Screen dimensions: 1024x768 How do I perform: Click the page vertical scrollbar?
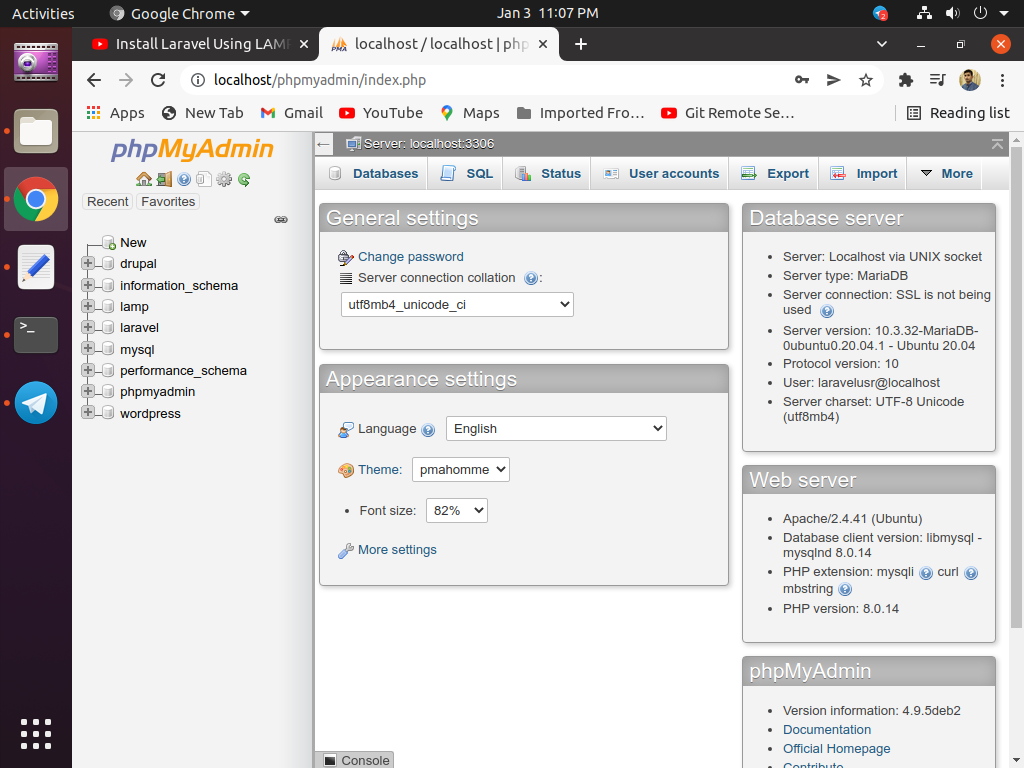(x=1016, y=385)
